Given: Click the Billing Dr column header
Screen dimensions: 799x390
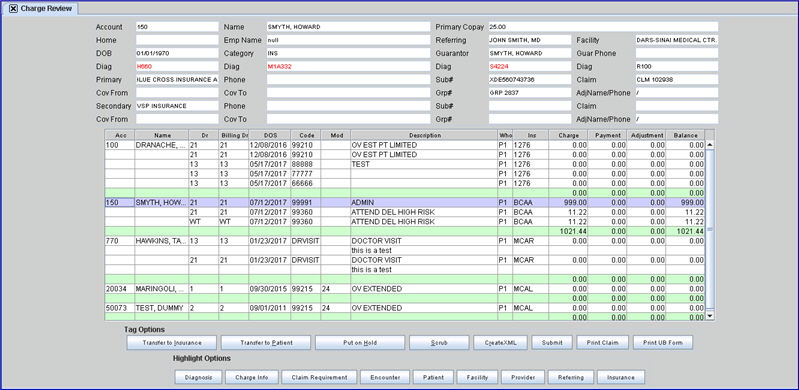Looking at the screenshot, I should (234, 135).
